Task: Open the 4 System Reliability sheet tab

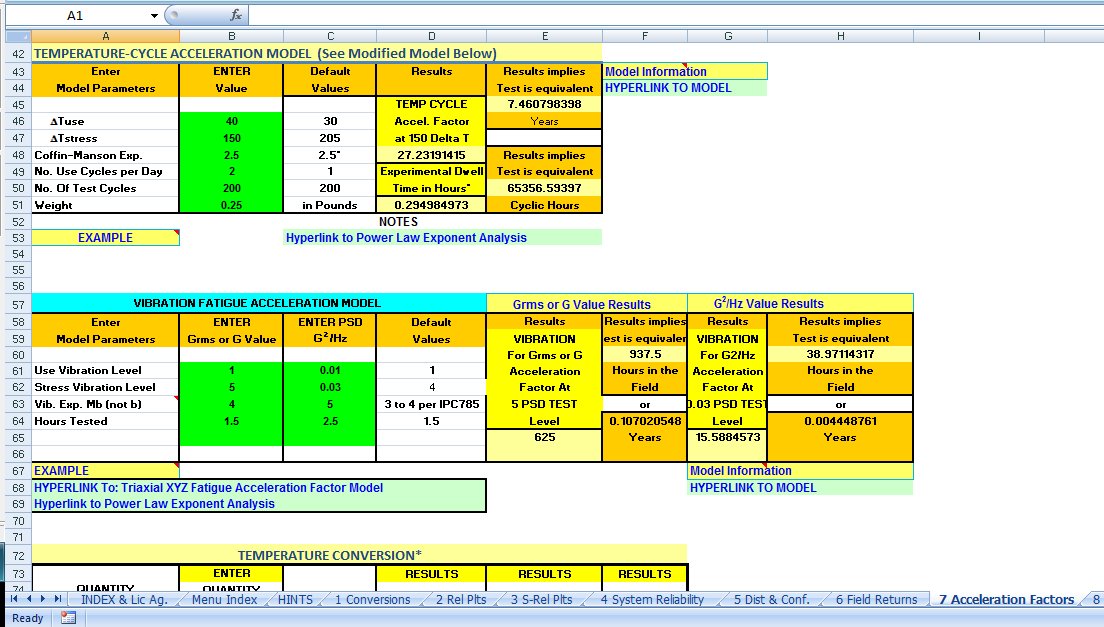Action: click(652, 600)
